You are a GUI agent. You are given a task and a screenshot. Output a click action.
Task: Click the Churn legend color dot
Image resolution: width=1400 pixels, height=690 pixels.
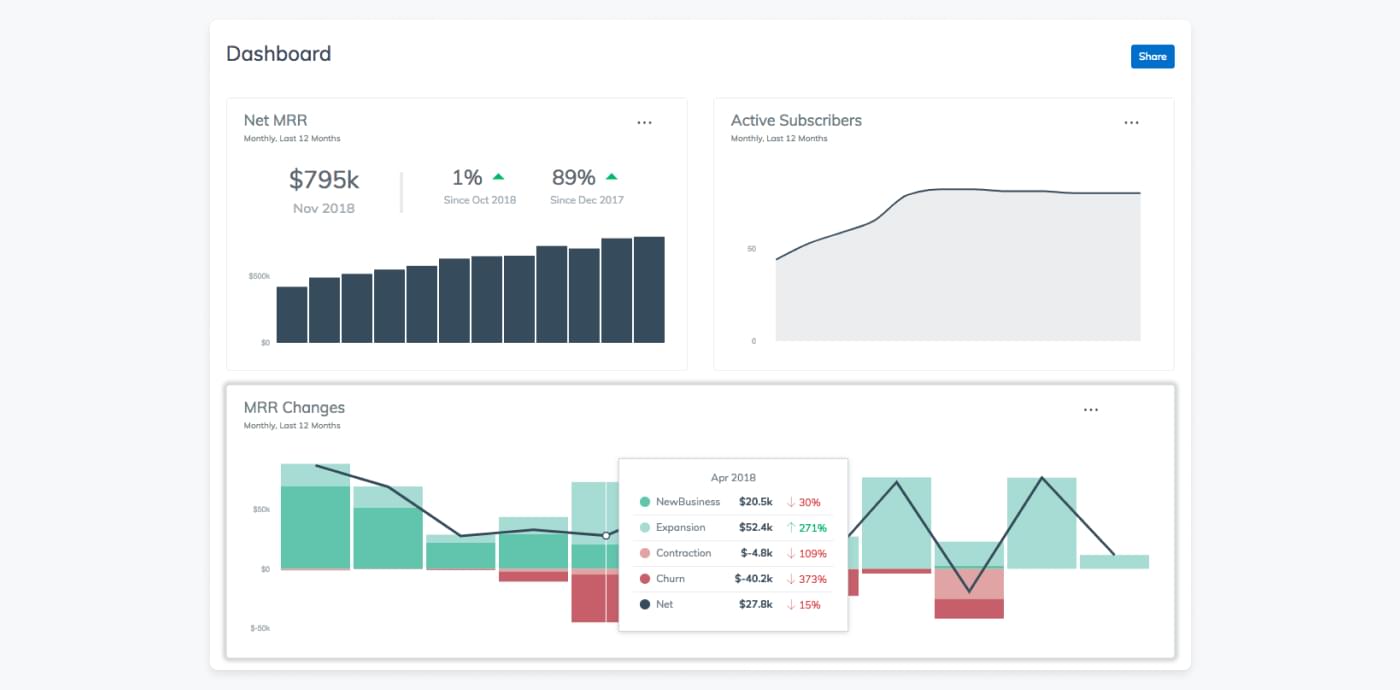pyautogui.click(x=645, y=579)
